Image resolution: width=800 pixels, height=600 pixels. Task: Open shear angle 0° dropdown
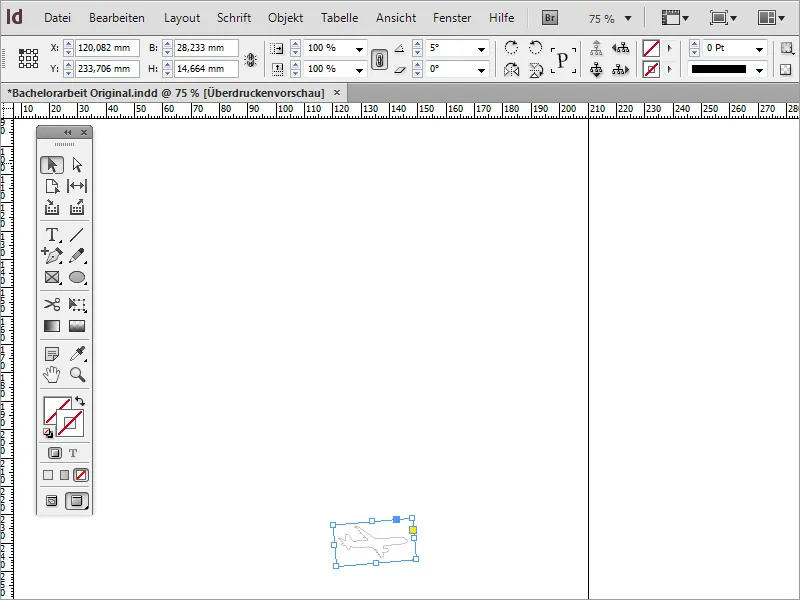point(481,70)
